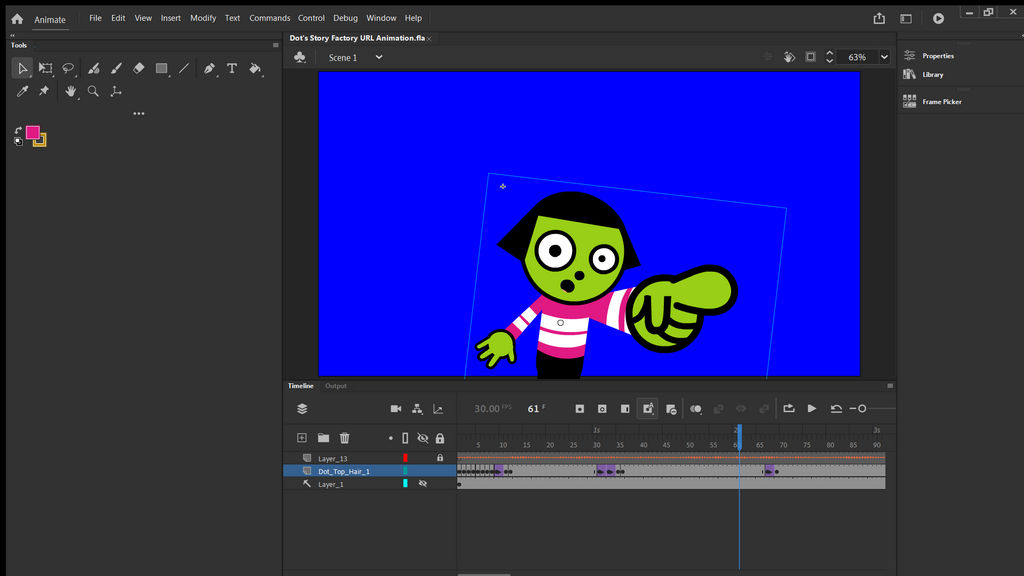Play the animation from the timeline

[813, 408]
